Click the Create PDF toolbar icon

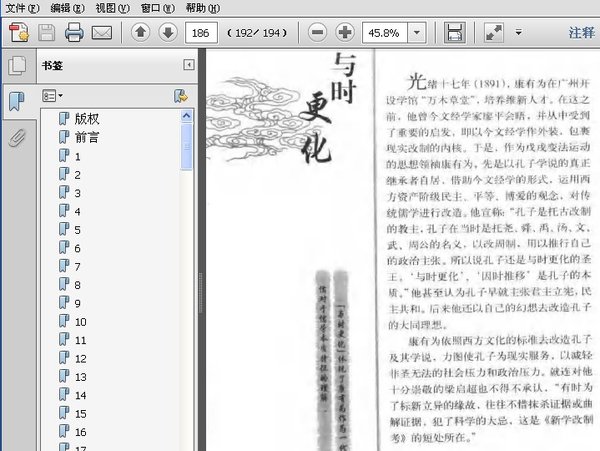[x=19, y=33]
